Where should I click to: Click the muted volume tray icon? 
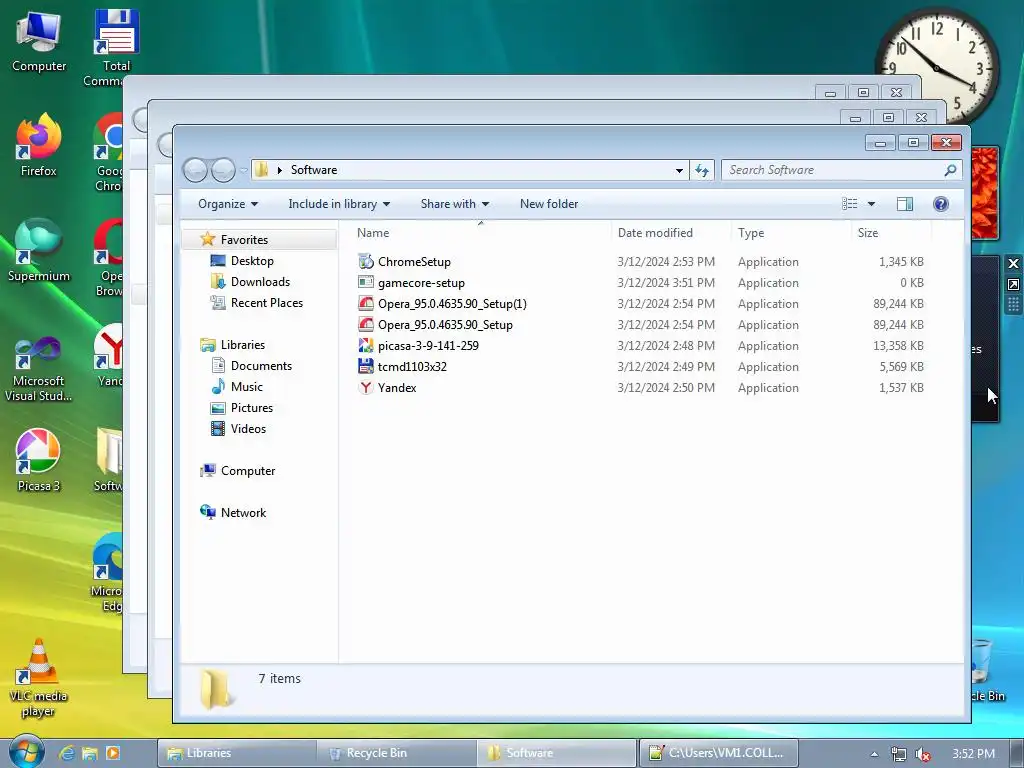(923, 754)
